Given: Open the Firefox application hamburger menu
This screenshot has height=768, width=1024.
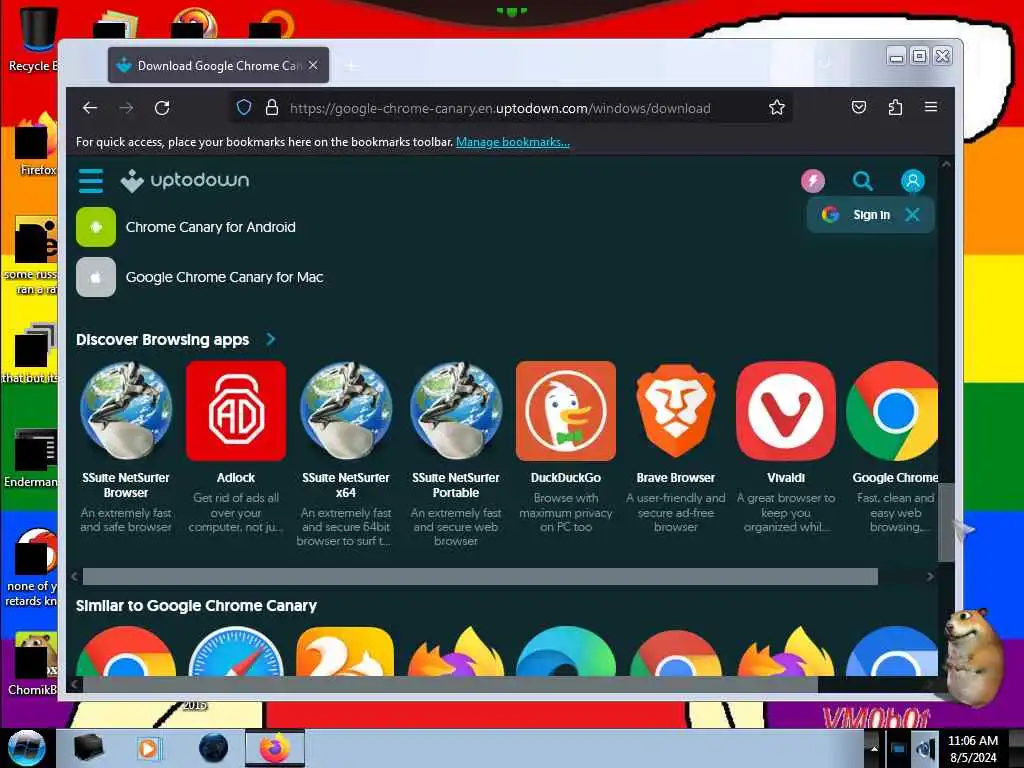Looking at the screenshot, I should (931, 107).
